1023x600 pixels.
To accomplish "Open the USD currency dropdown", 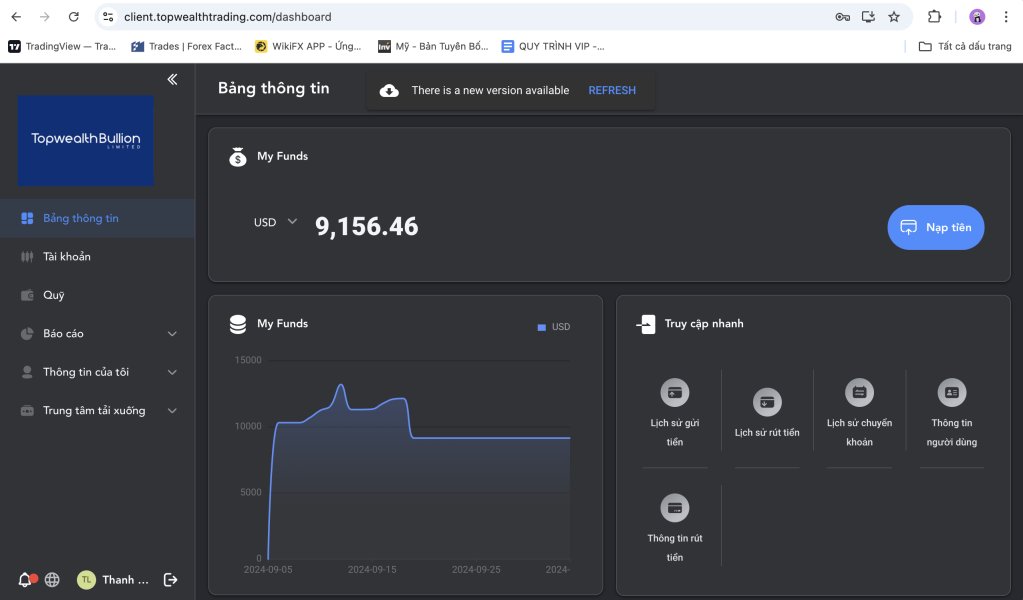I will click(x=276, y=222).
